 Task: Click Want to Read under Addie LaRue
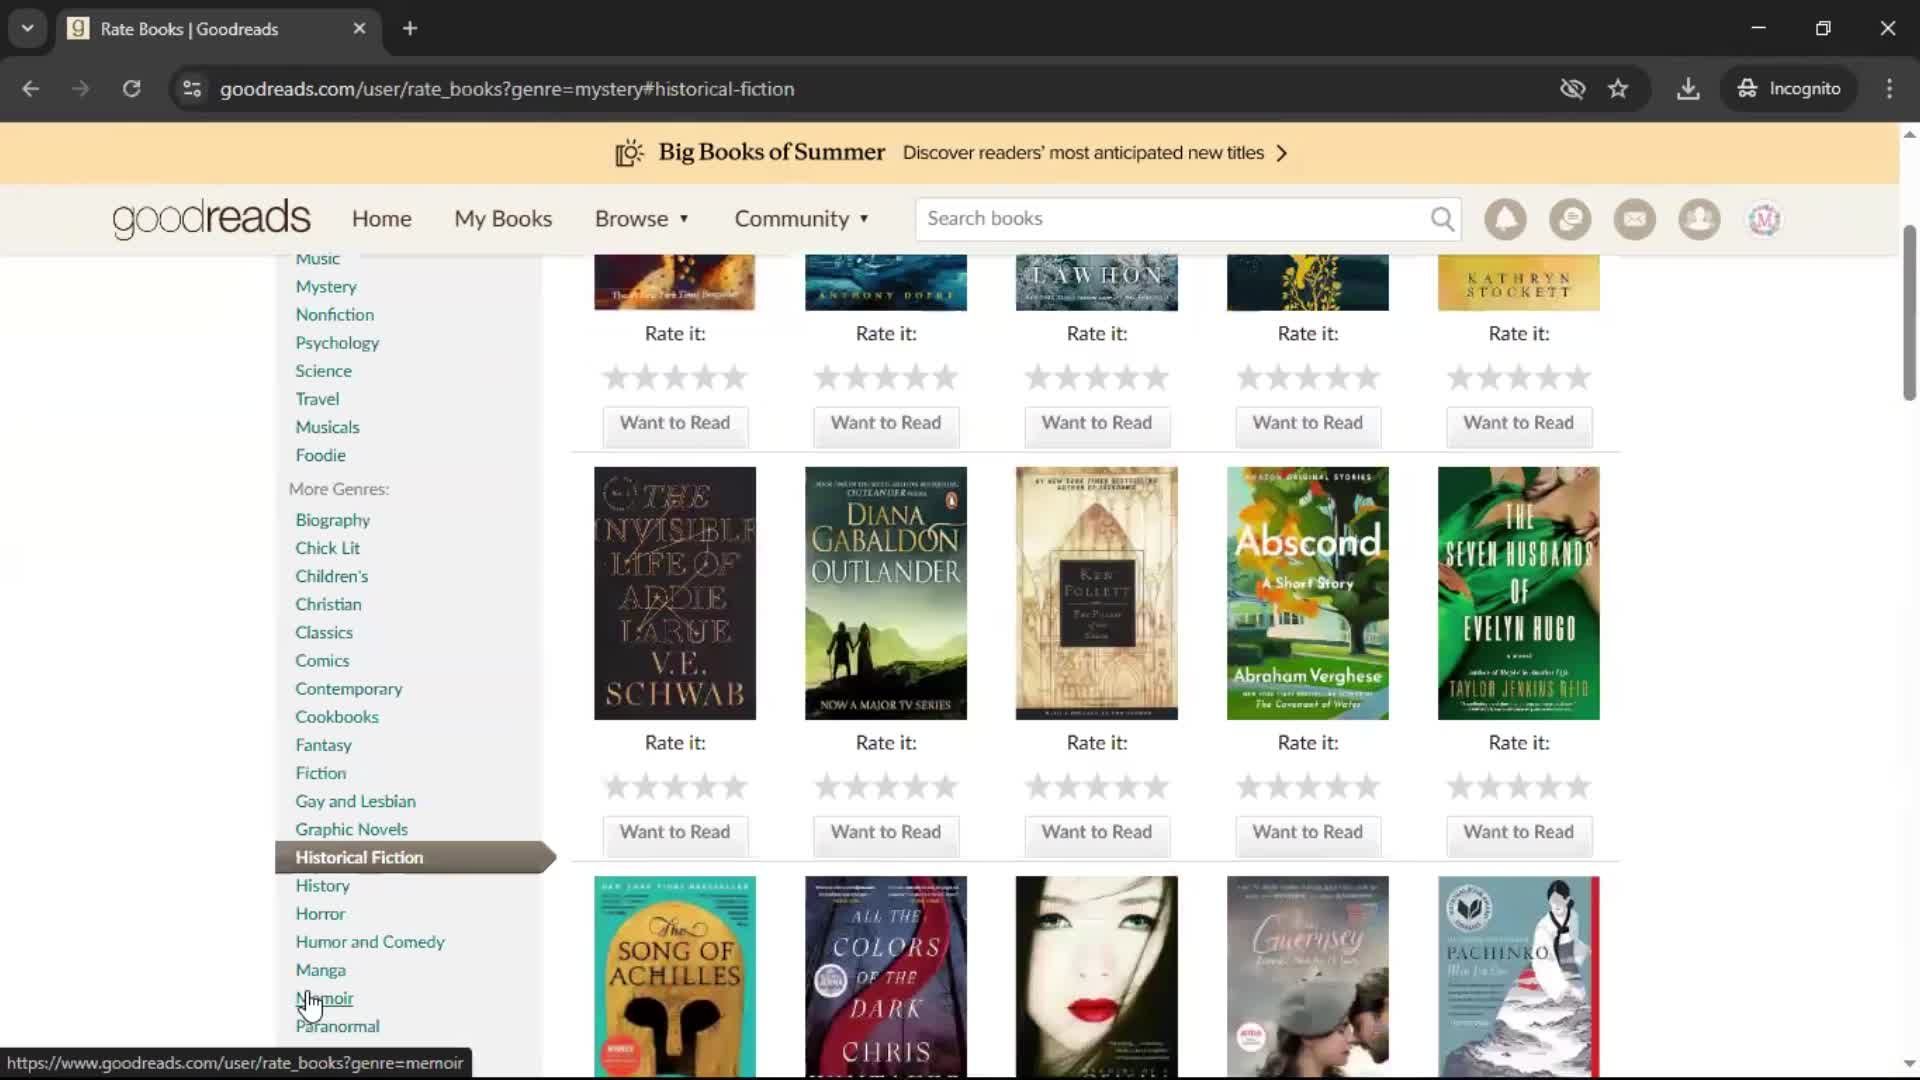pyautogui.click(x=675, y=832)
